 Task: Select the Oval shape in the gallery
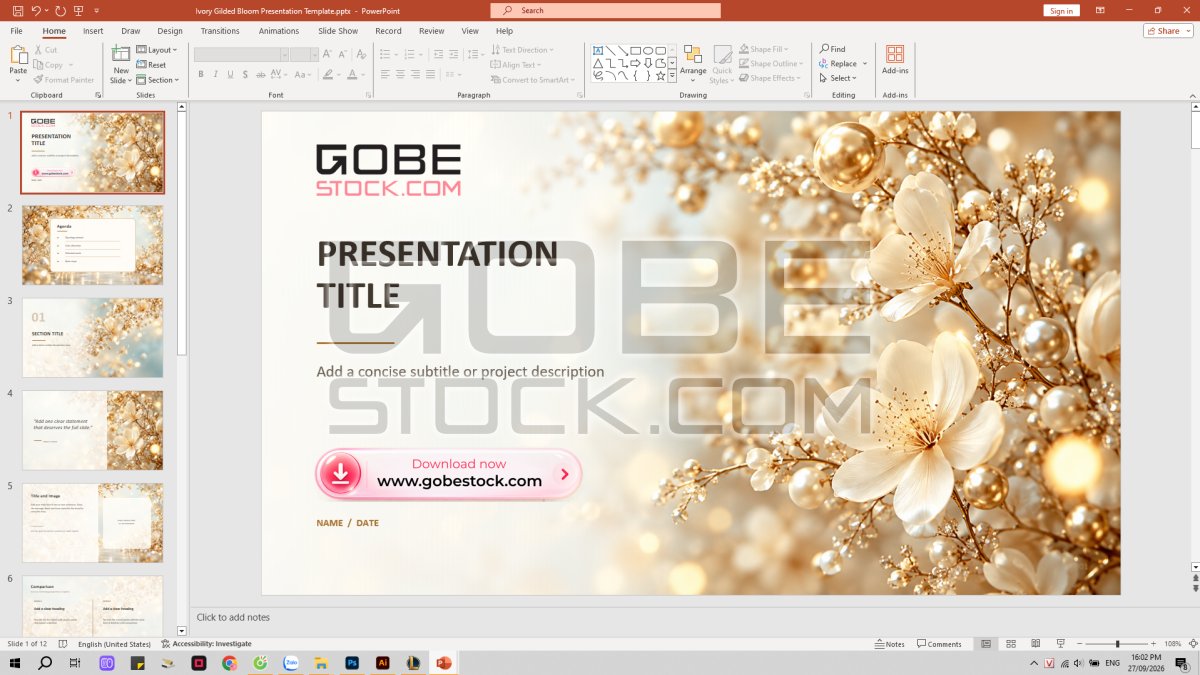click(648, 50)
